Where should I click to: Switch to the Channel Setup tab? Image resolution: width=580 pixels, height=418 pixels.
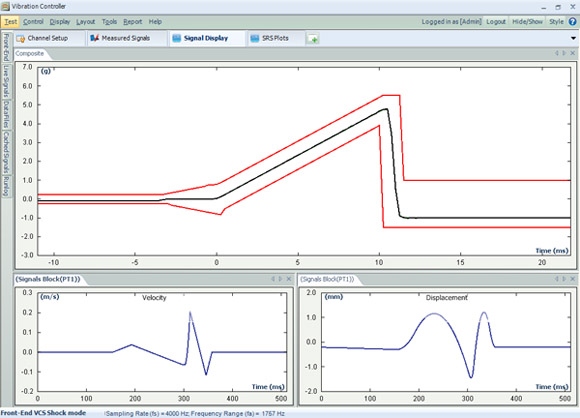[50, 38]
